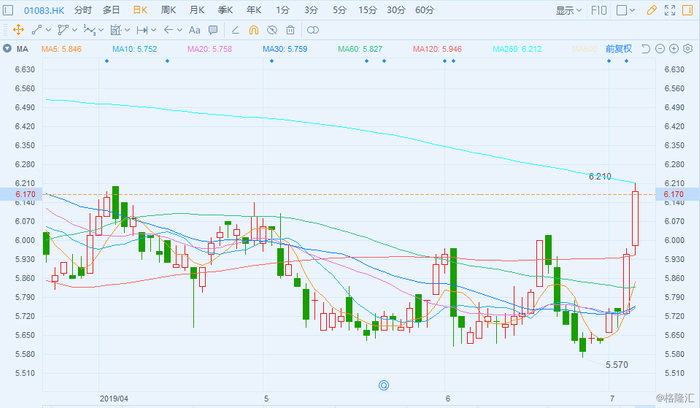Enter fullscreen chart mode
Screen dimensions: 700x408
click(x=670, y=10)
